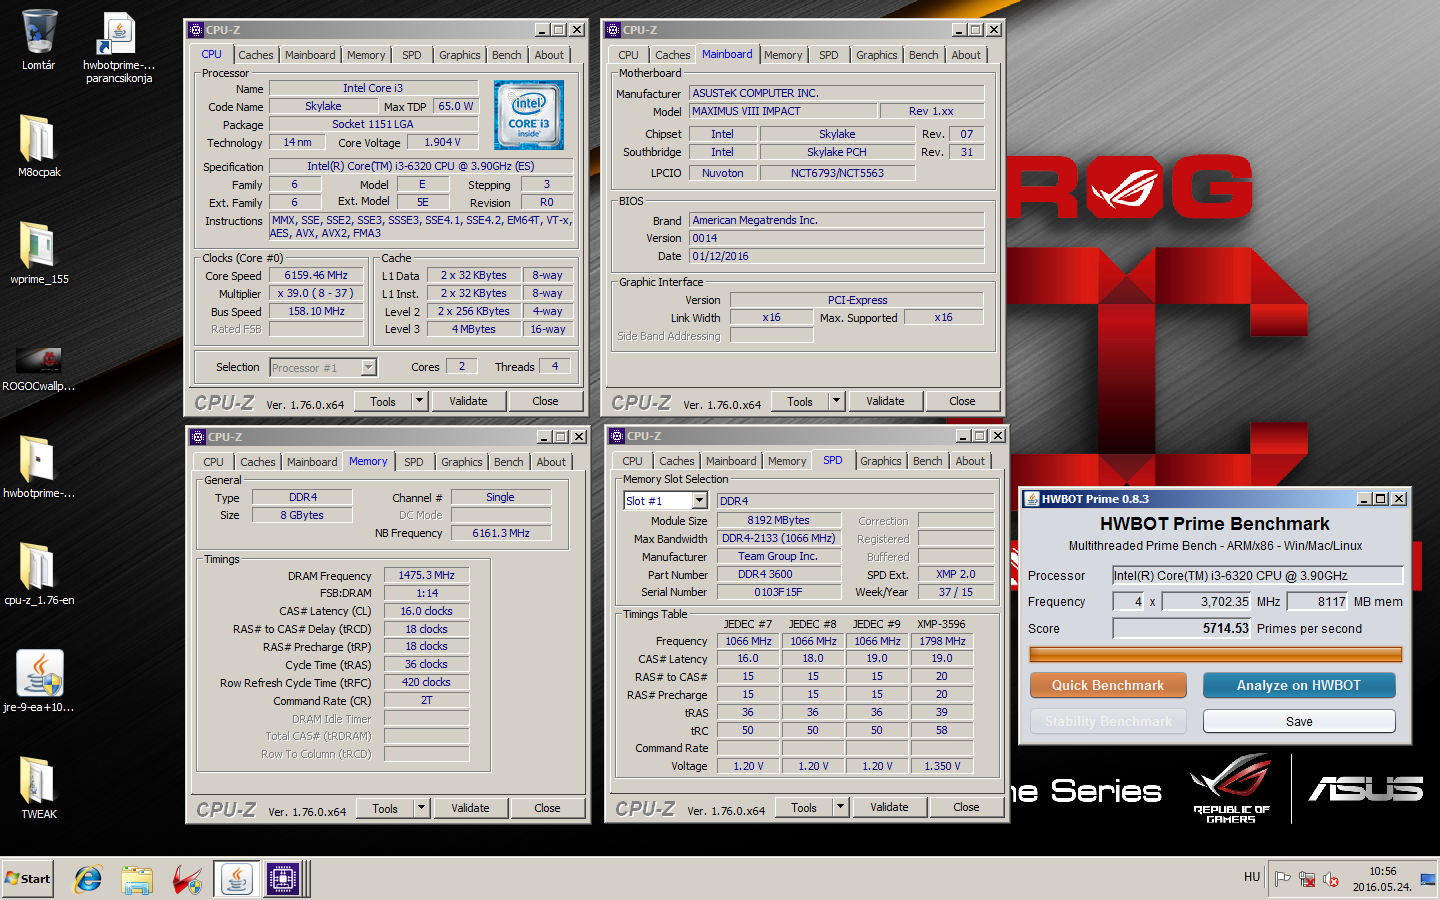Click the DRAM Frequency value 1475.3 MHz
Screen dimensions: 1440x900
(x=427, y=575)
